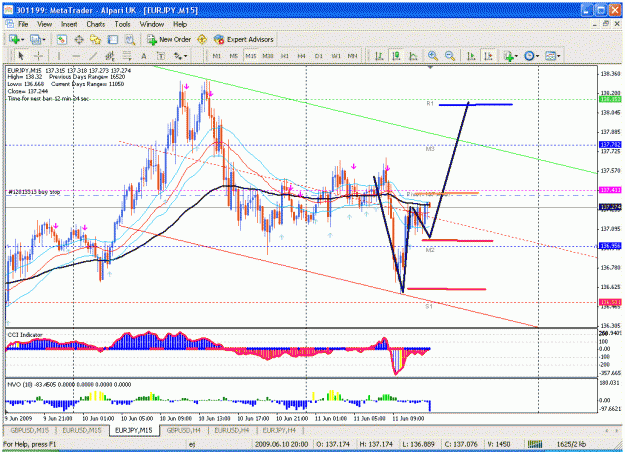Select the Horizontal Line drawing tool
The height and width of the screenshot is (452, 625).
point(76,56)
